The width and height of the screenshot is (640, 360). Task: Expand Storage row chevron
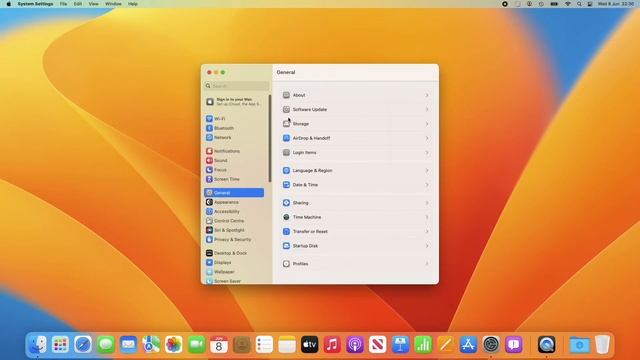click(427, 124)
